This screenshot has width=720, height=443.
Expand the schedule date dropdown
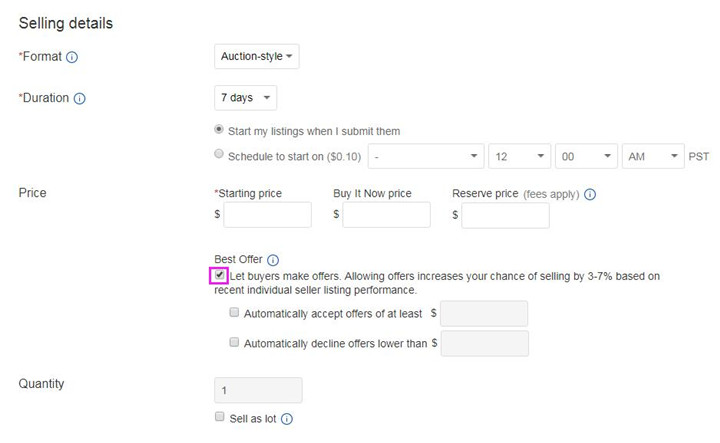(425, 157)
